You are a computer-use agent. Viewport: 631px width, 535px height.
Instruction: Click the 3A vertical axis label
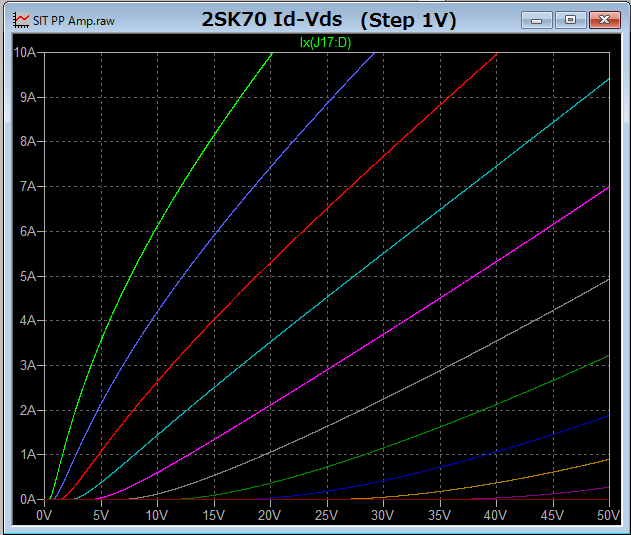coord(28,366)
